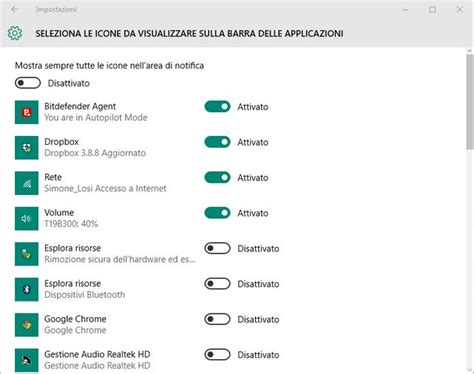Maximize the Impostazioni window
Image resolution: width=474 pixels, height=374 pixels.
tap(432, 10)
